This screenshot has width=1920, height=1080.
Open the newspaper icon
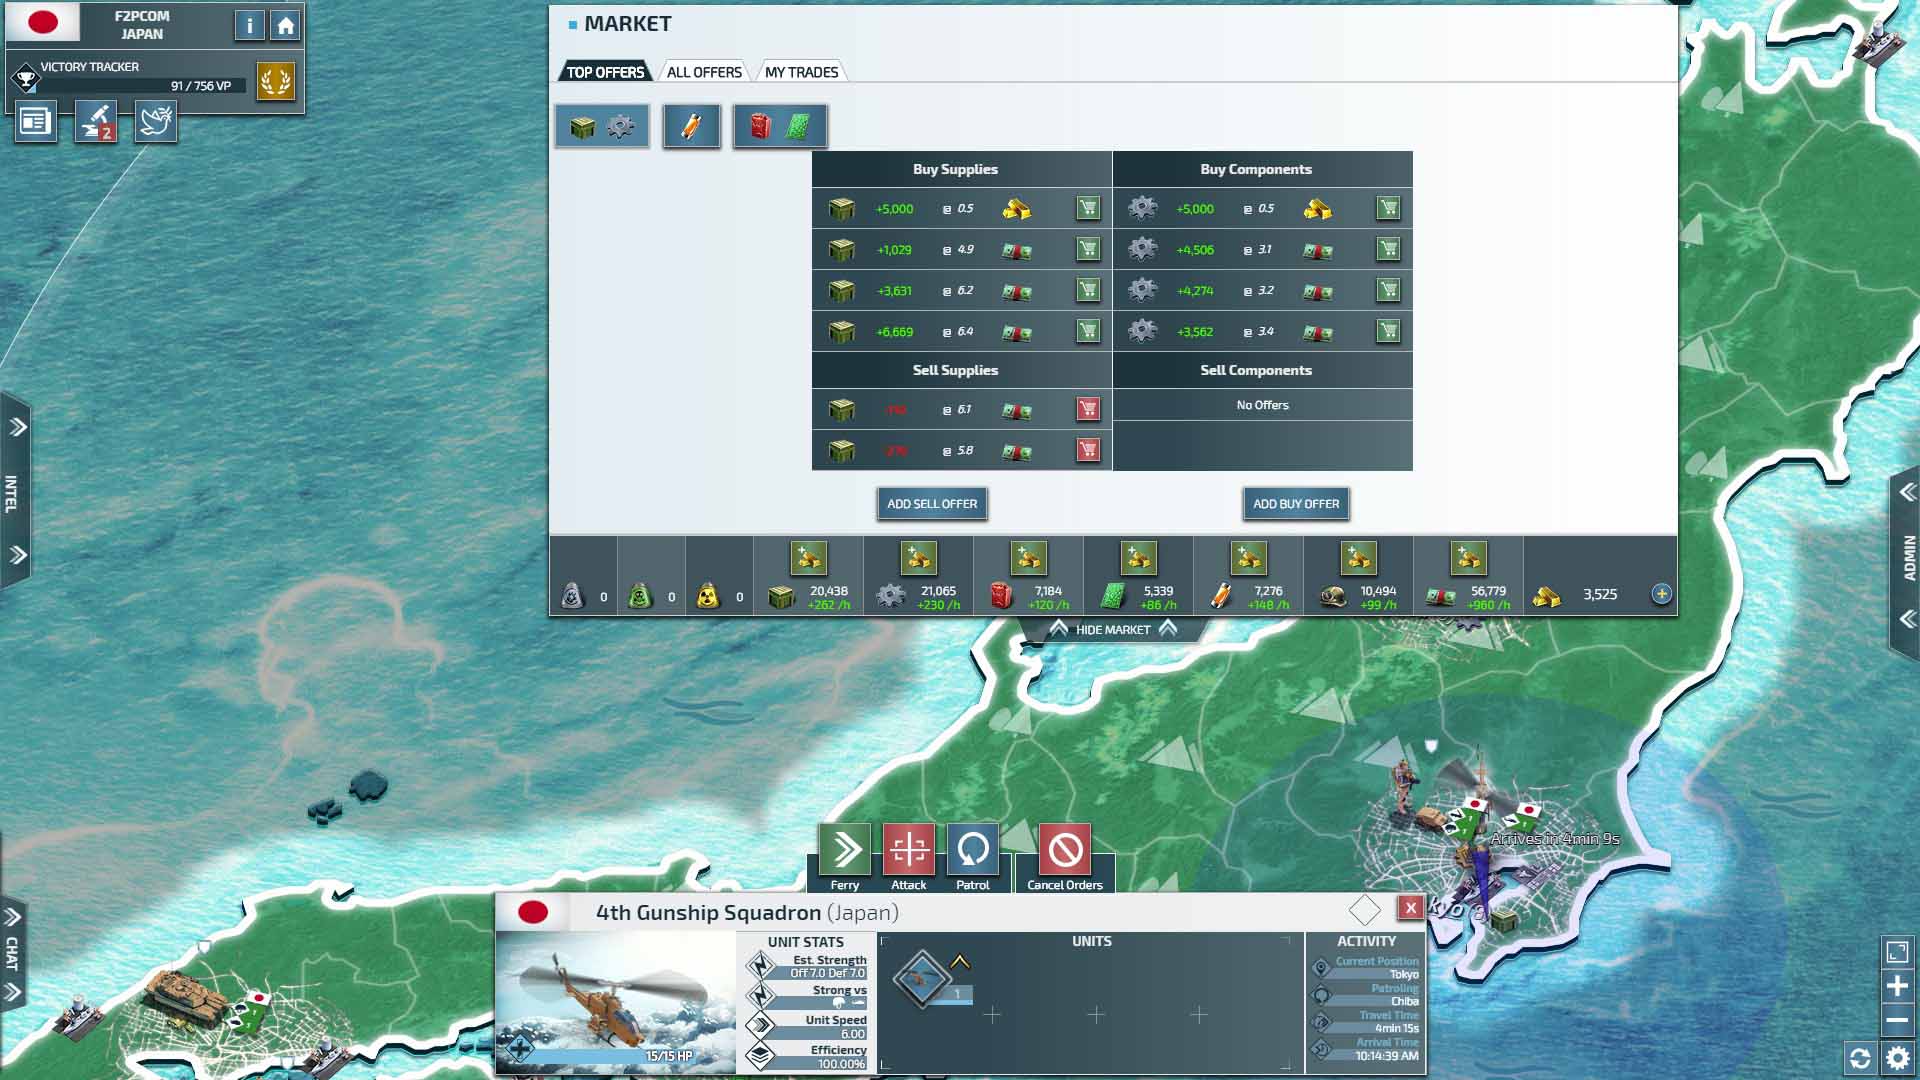tap(35, 122)
